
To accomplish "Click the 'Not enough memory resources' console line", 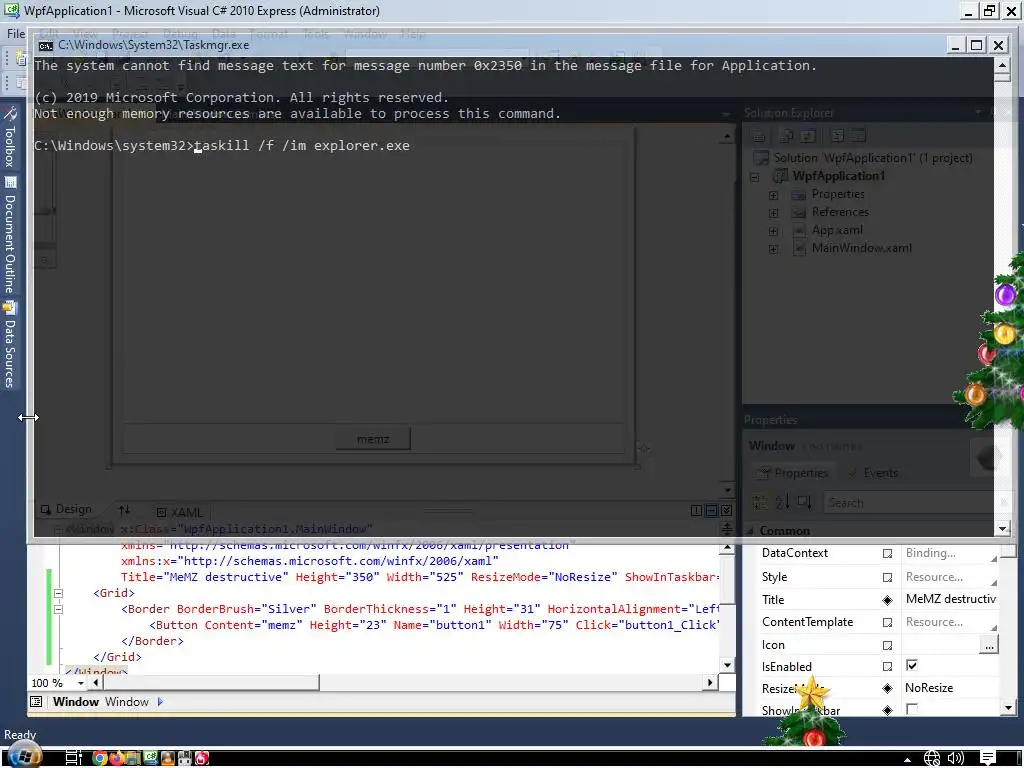I will tap(297, 114).
